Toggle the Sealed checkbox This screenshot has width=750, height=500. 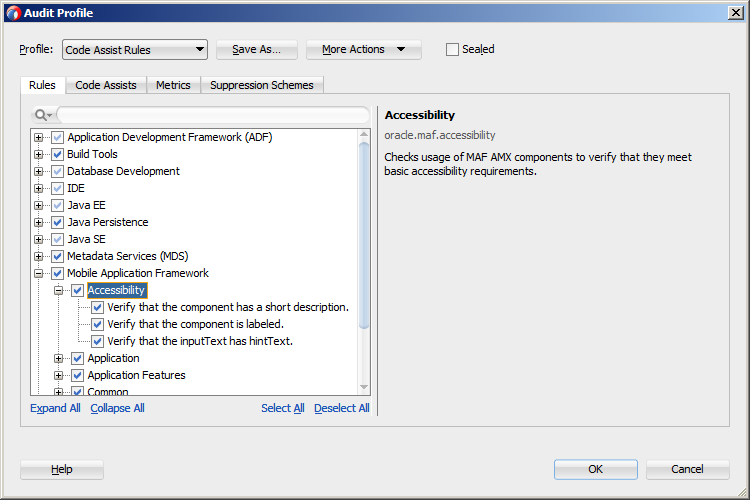pos(452,49)
